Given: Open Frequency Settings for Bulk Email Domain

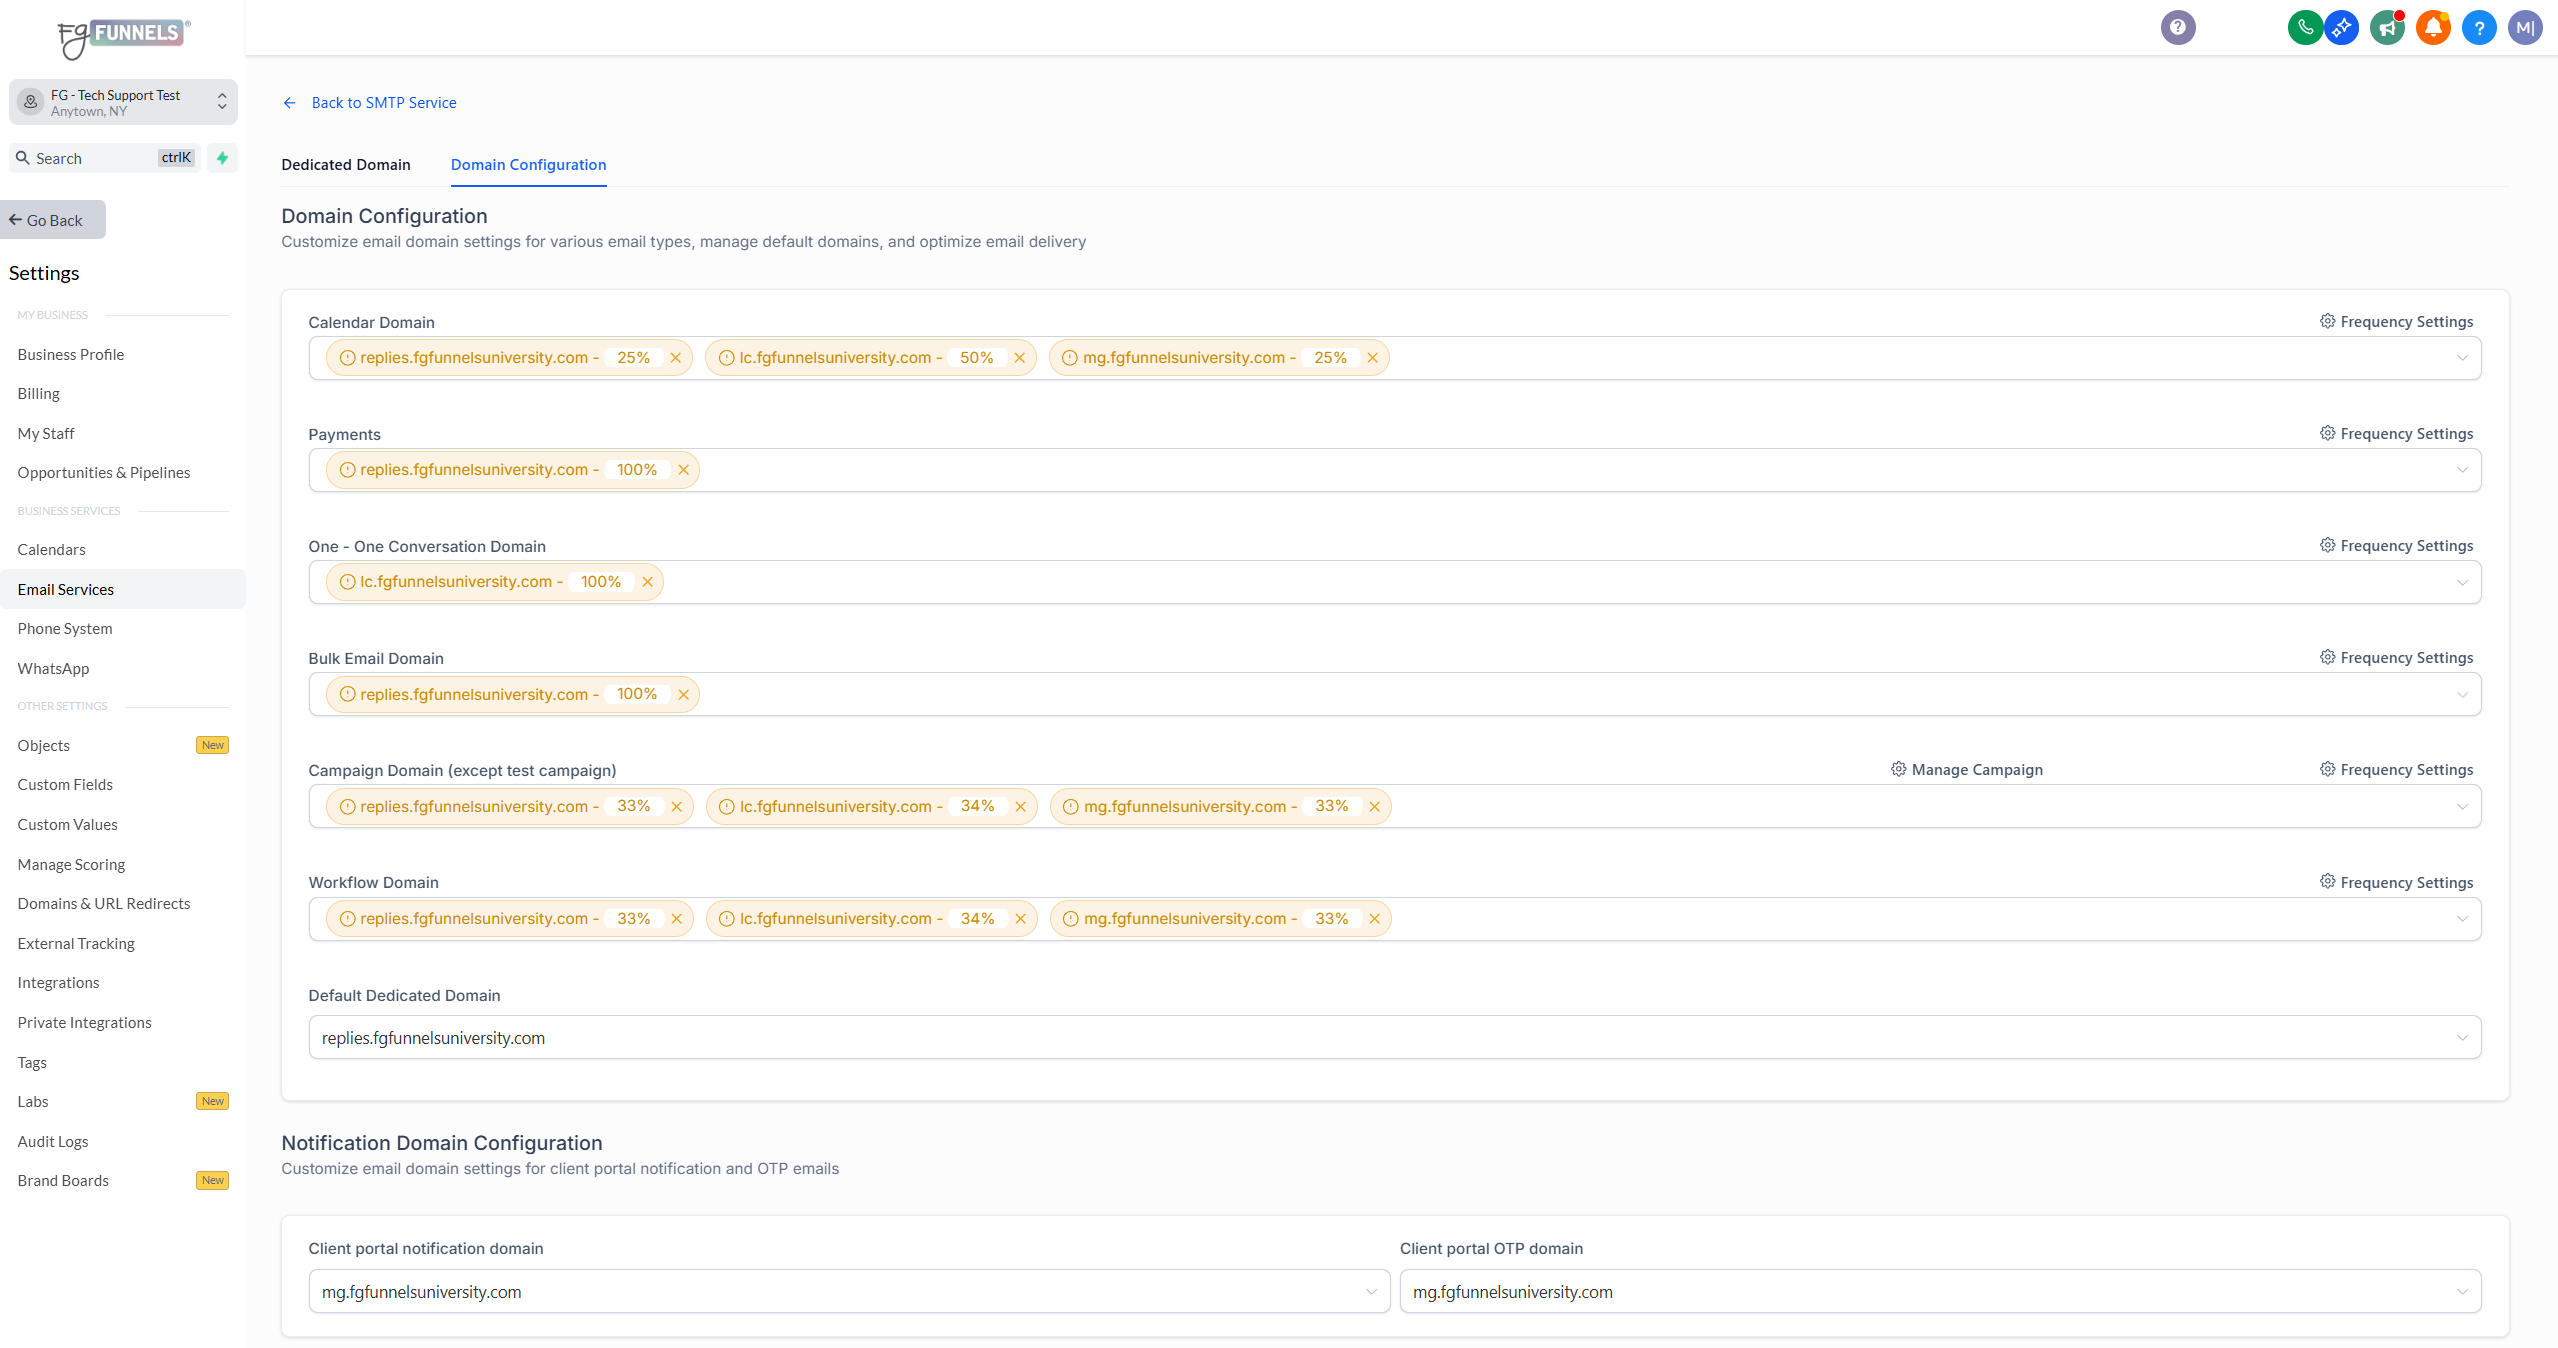Looking at the screenshot, I should pos(2396,658).
